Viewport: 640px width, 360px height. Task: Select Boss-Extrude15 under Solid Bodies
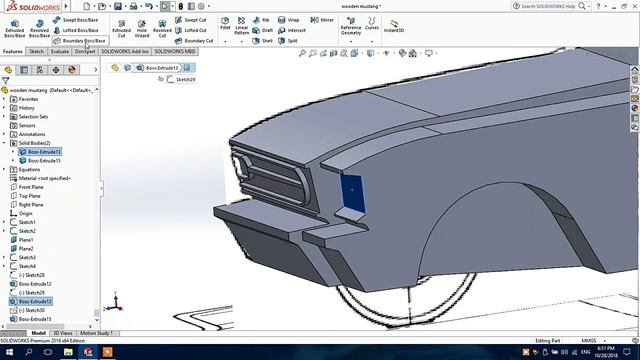coord(40,161)
